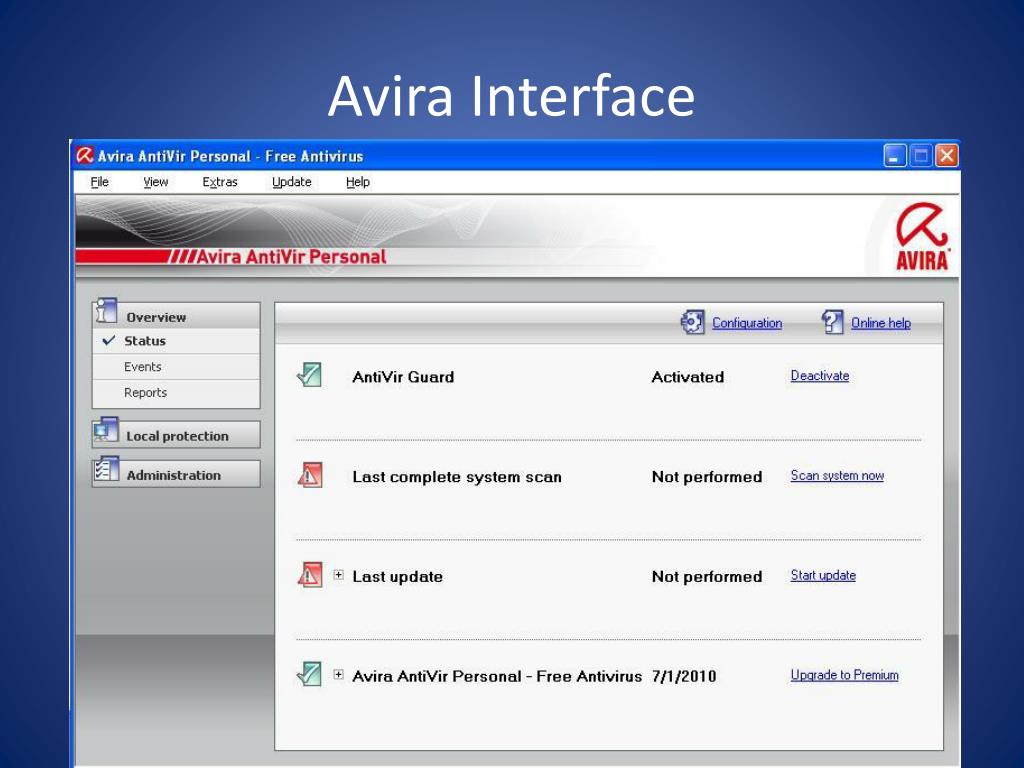
Task: Click 'Avira AntiVir Personal - Free Antivirus' row label
Action: coord(497,677)
